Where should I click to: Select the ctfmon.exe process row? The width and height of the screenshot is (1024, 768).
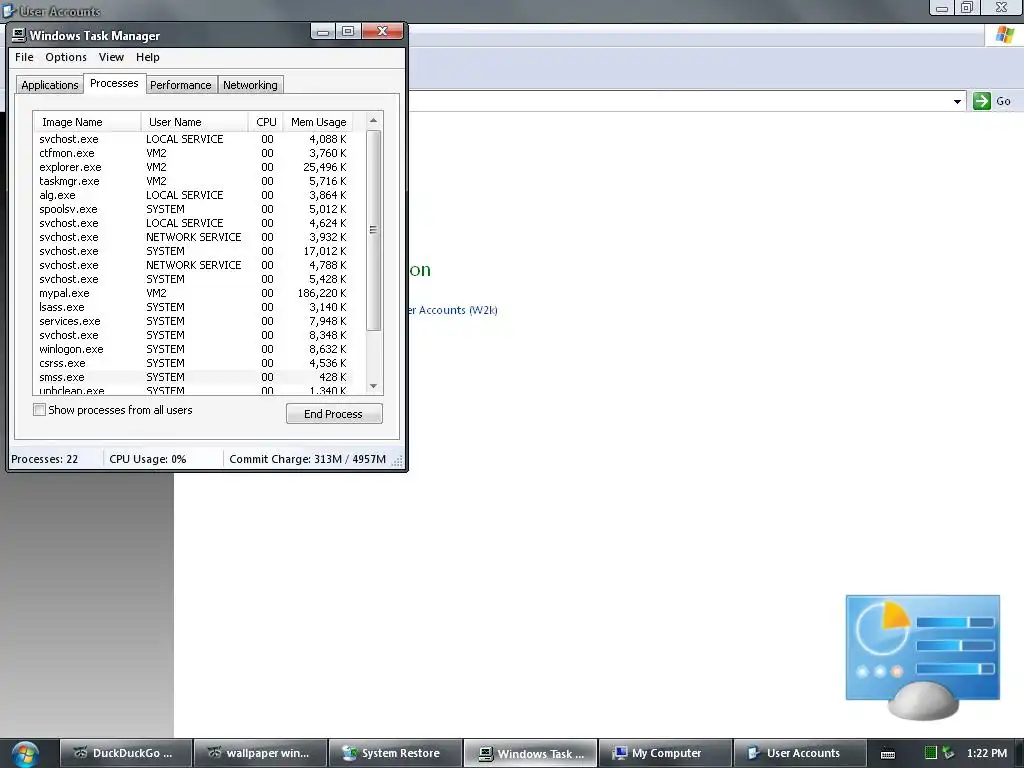(193, 153)
